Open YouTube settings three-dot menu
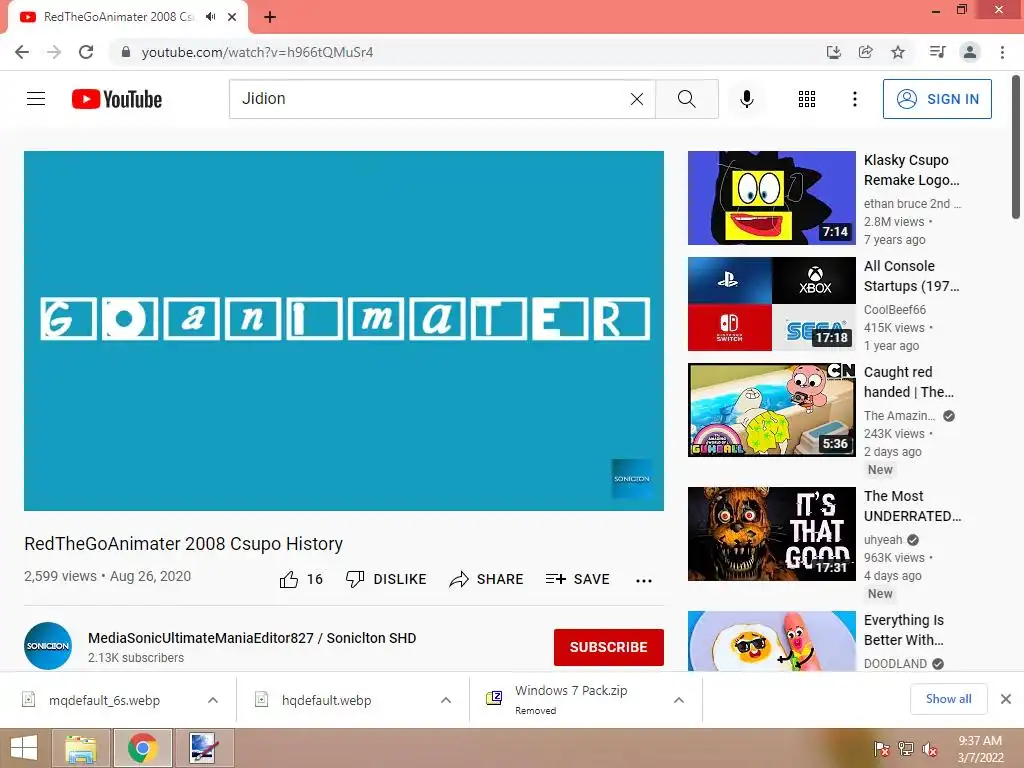Screen dimensions: 1024x768 click(x=855, y=99)
